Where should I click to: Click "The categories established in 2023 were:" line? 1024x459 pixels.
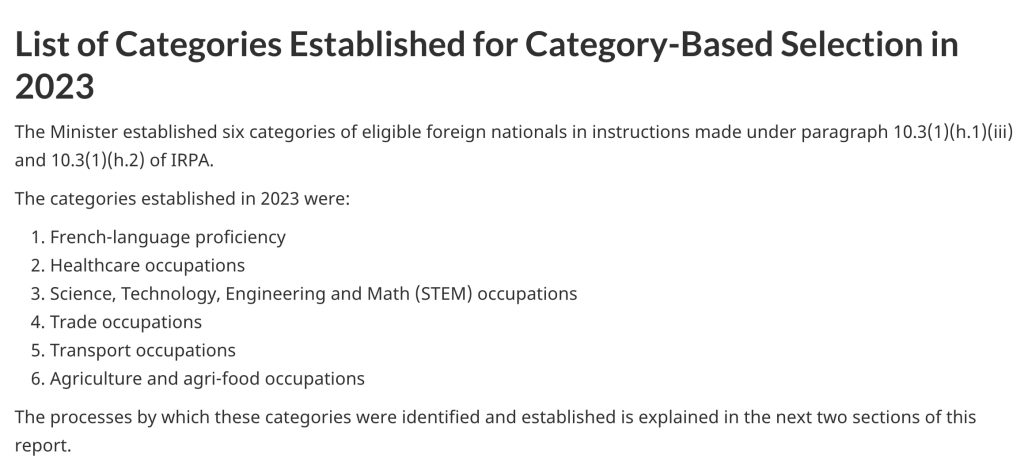182,198
